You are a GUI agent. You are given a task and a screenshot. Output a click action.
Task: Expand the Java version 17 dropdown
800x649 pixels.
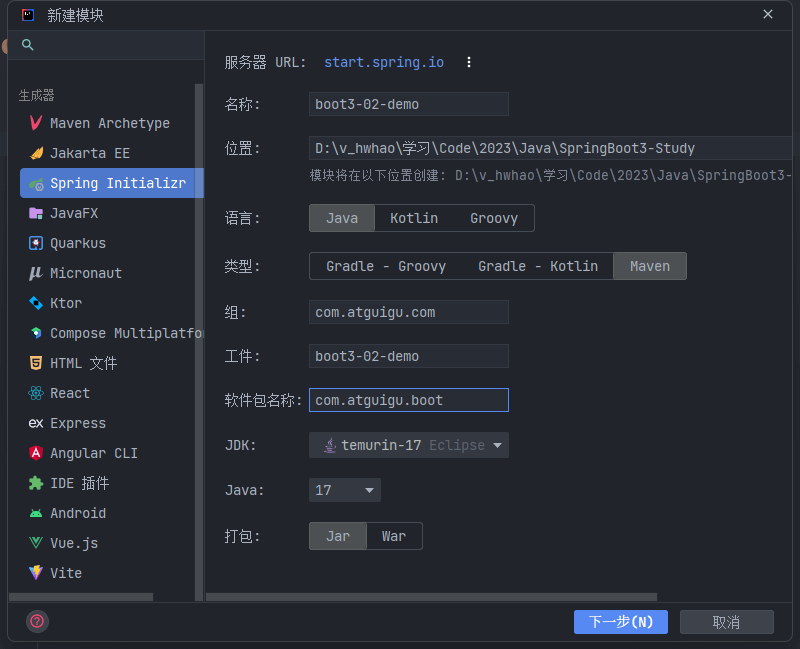coord(345,490)
